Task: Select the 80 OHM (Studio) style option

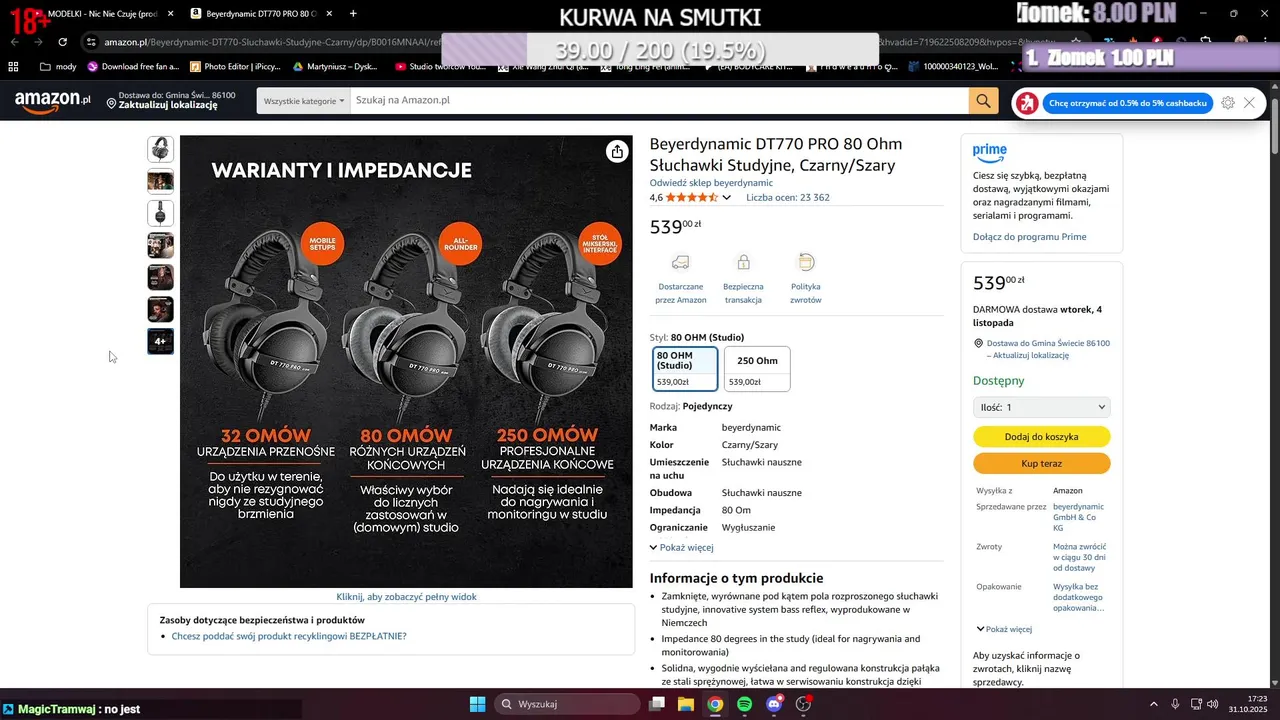Action: pos(685,368)
